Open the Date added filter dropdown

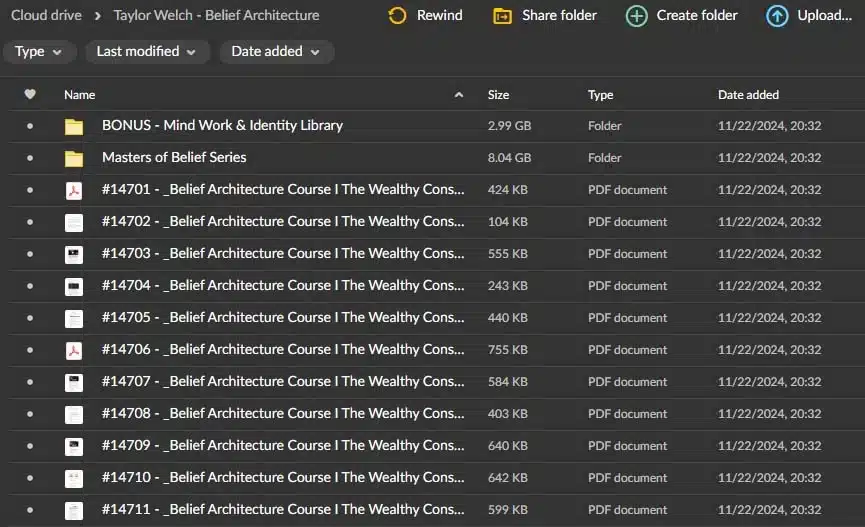tap(276, 52)
